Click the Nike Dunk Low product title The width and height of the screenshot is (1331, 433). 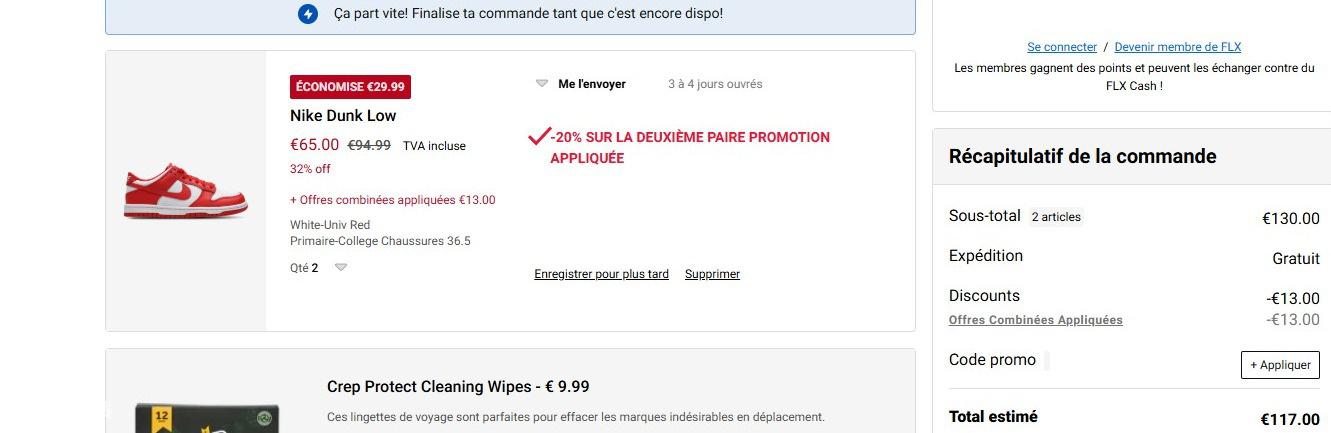[343, 116]
